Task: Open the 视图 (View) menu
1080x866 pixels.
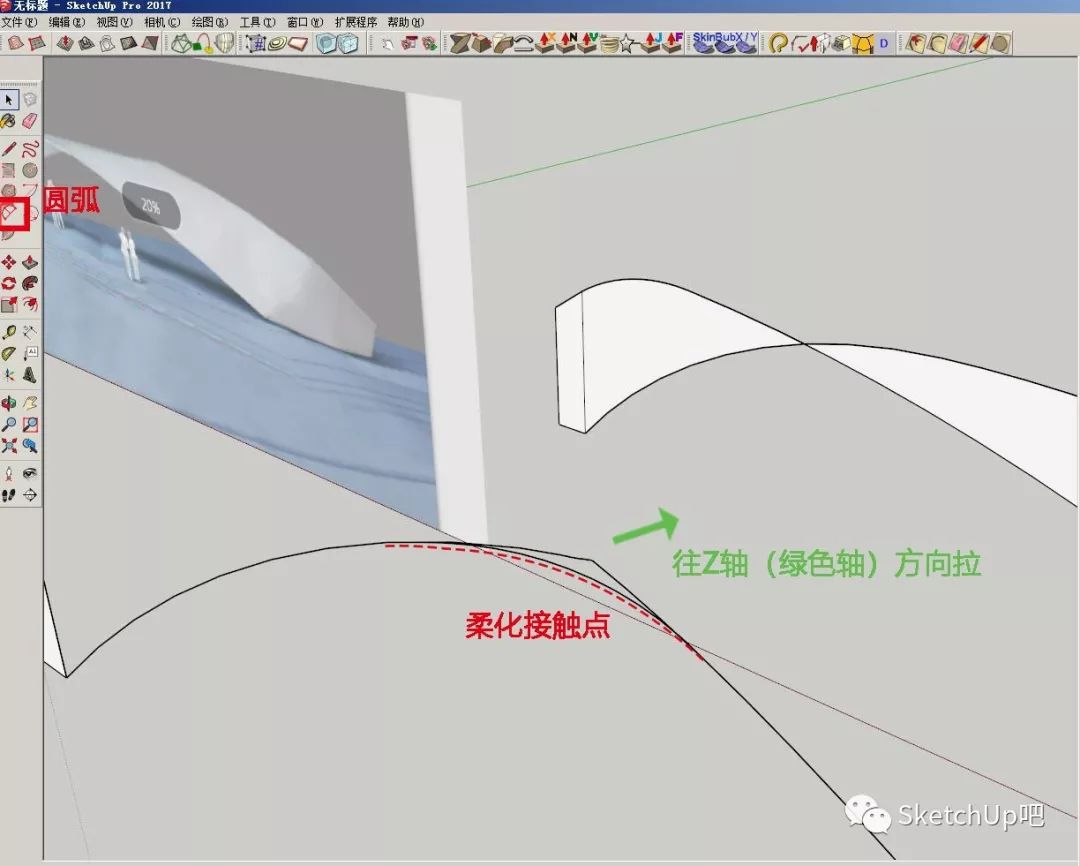Action: click(x=114, y=22)
